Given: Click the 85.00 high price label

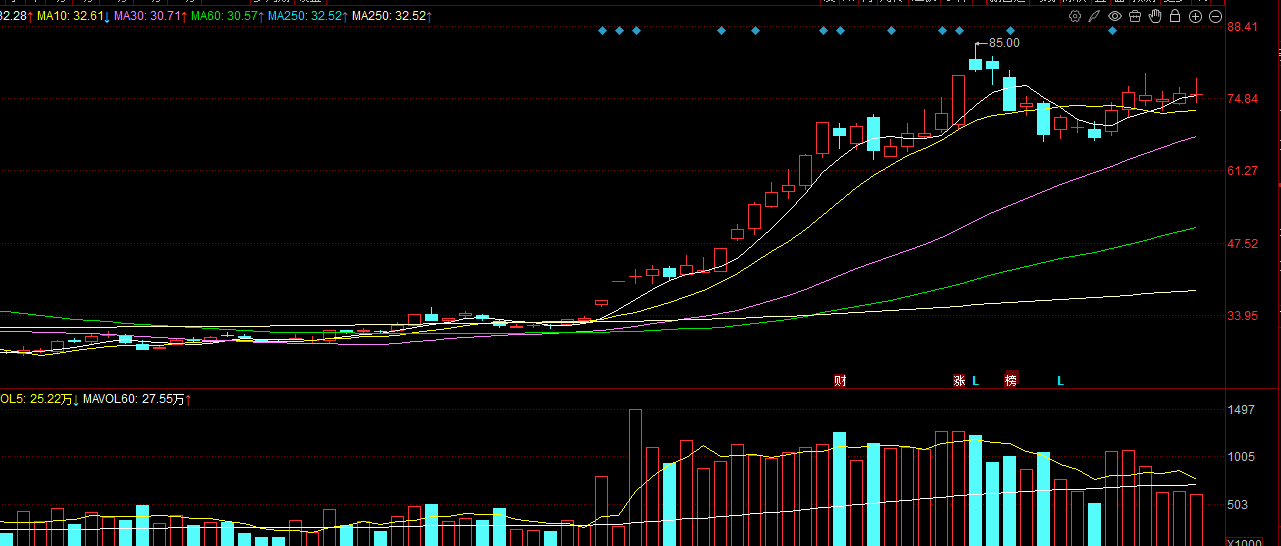Looking at the screenshot, I should pyautogui.click(x=1004, y=43).
